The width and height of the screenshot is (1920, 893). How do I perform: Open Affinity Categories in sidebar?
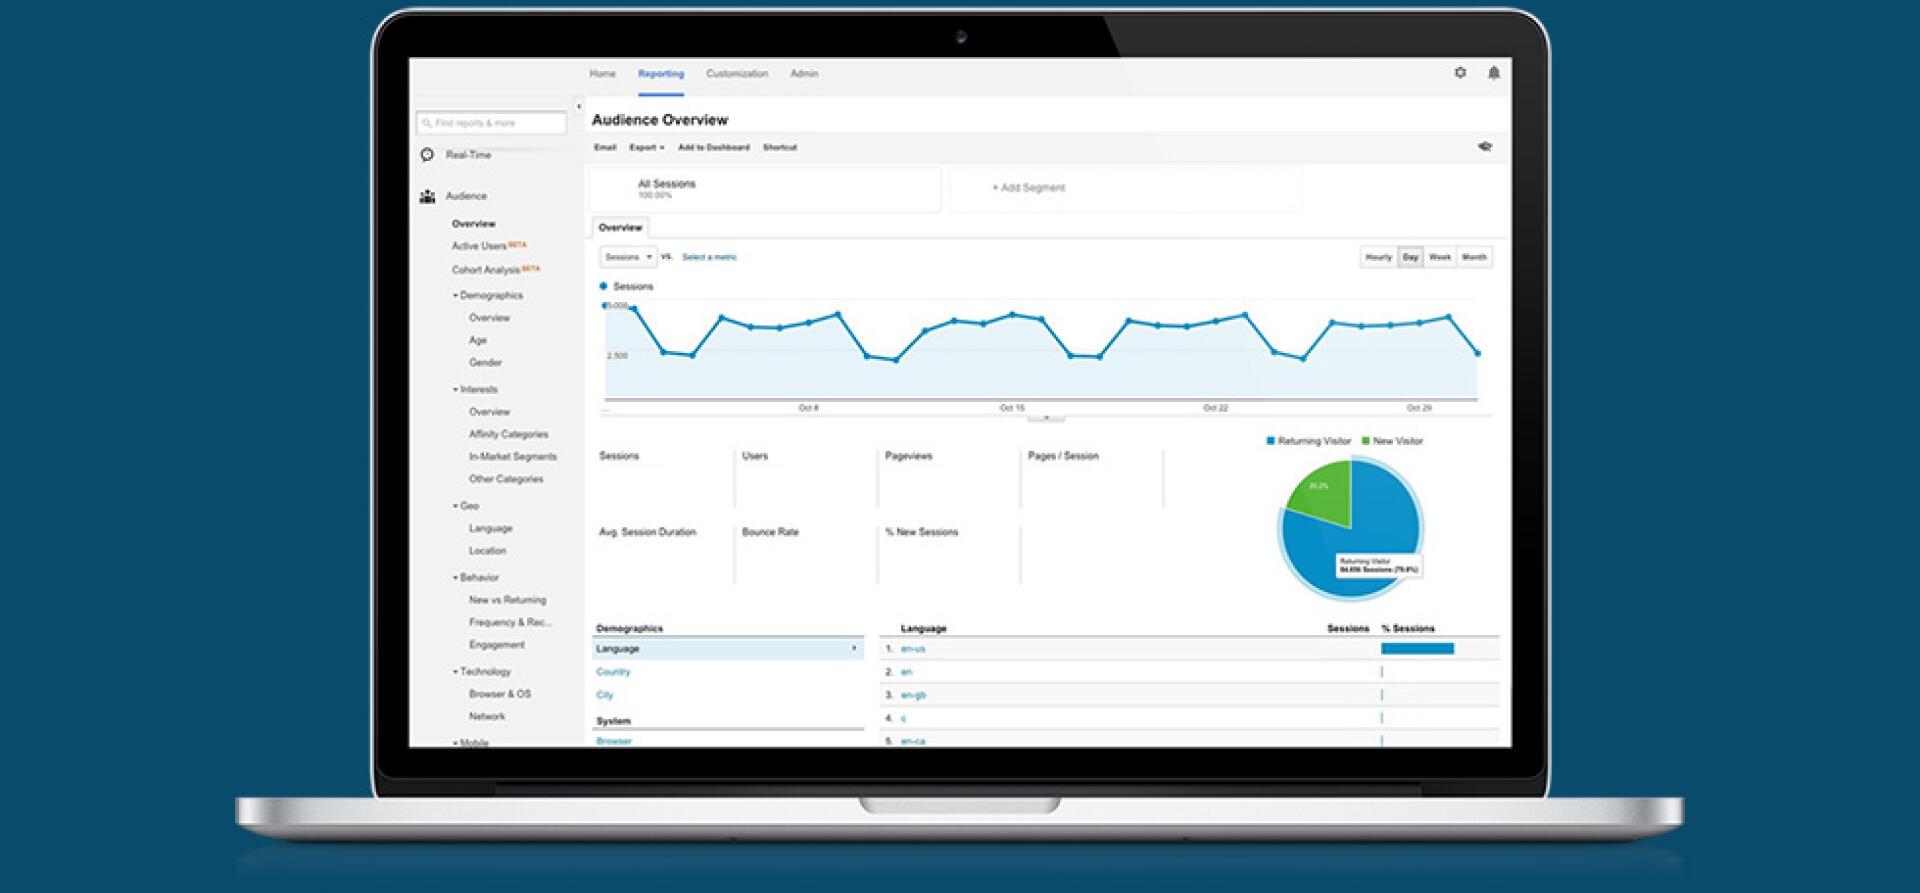pyautogui.click(x=509, y=435)
